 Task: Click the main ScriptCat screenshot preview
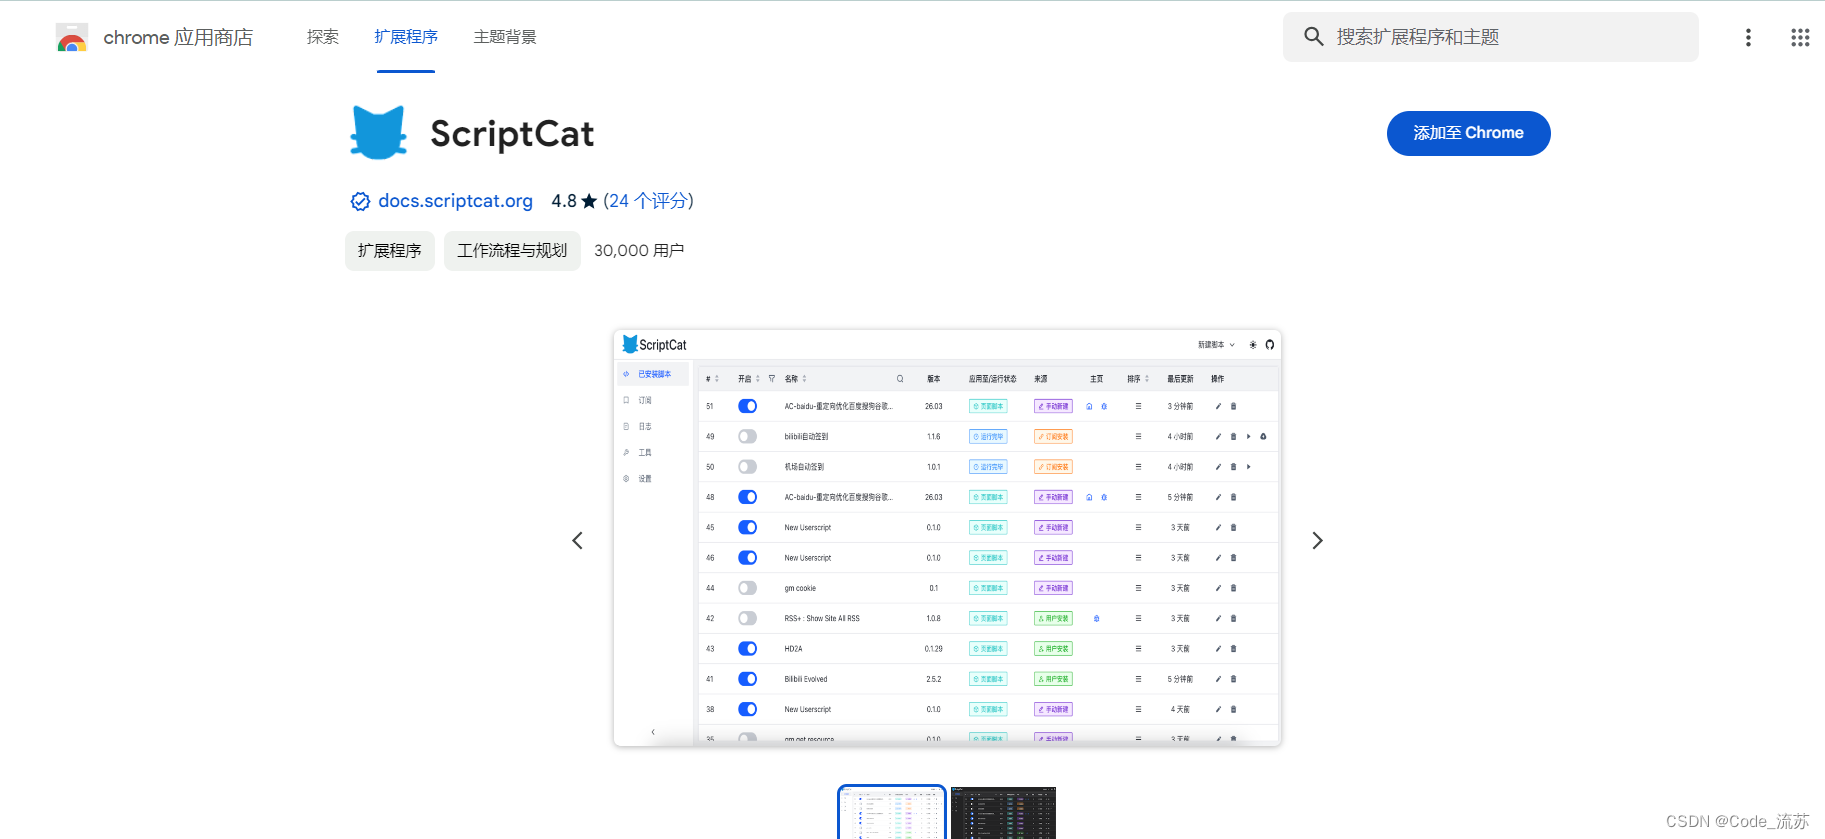(x=947, y=538)
